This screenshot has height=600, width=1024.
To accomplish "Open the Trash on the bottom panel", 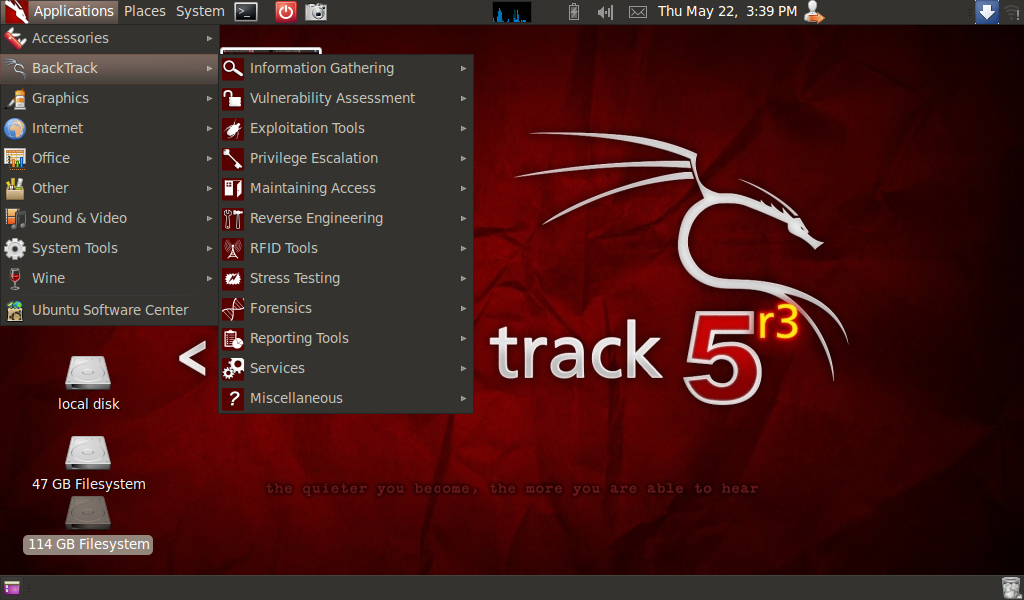I will [1008, 587].
